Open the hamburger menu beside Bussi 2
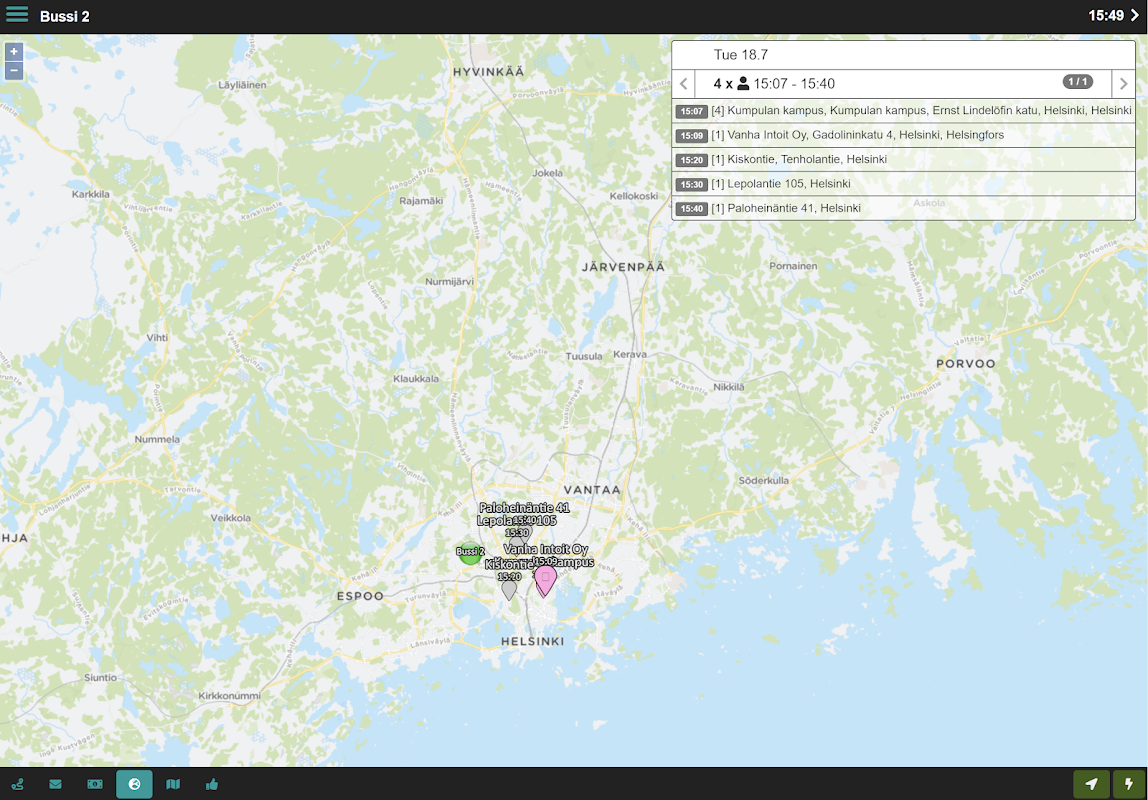Viewport: 1148px width, 800px height. pos(17,15)
